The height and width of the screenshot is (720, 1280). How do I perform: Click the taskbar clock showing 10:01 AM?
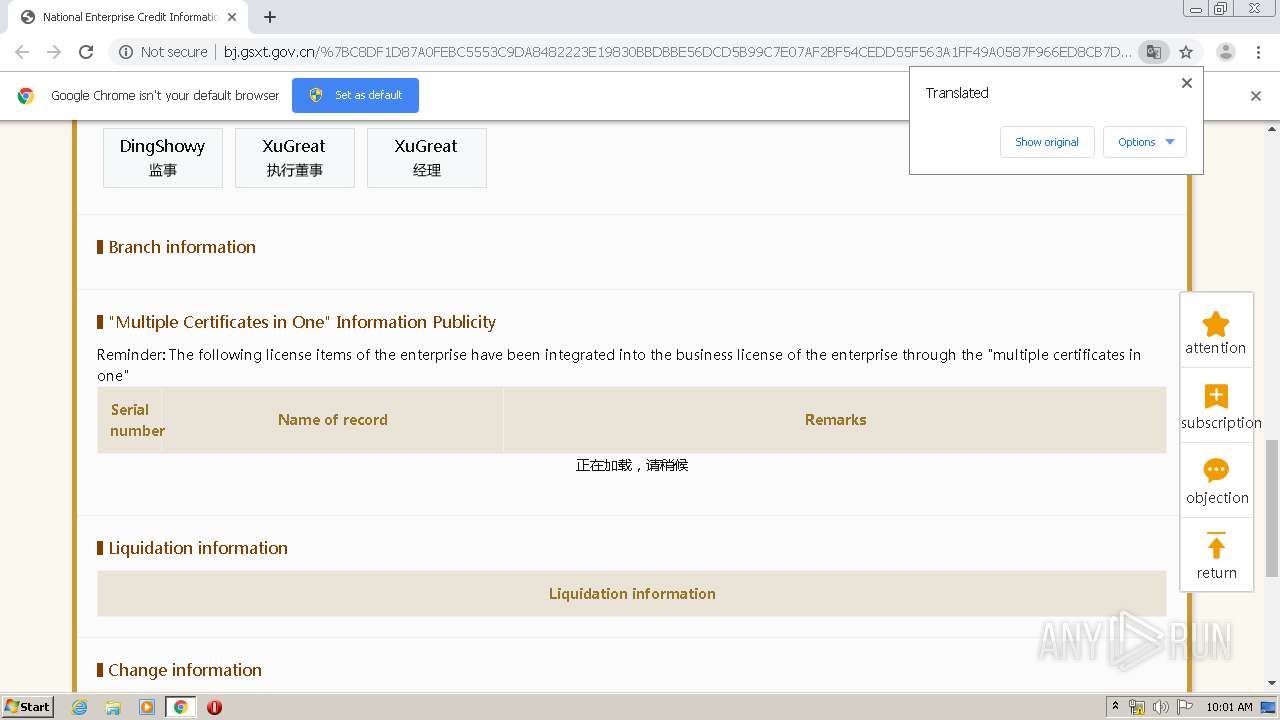1229,707
